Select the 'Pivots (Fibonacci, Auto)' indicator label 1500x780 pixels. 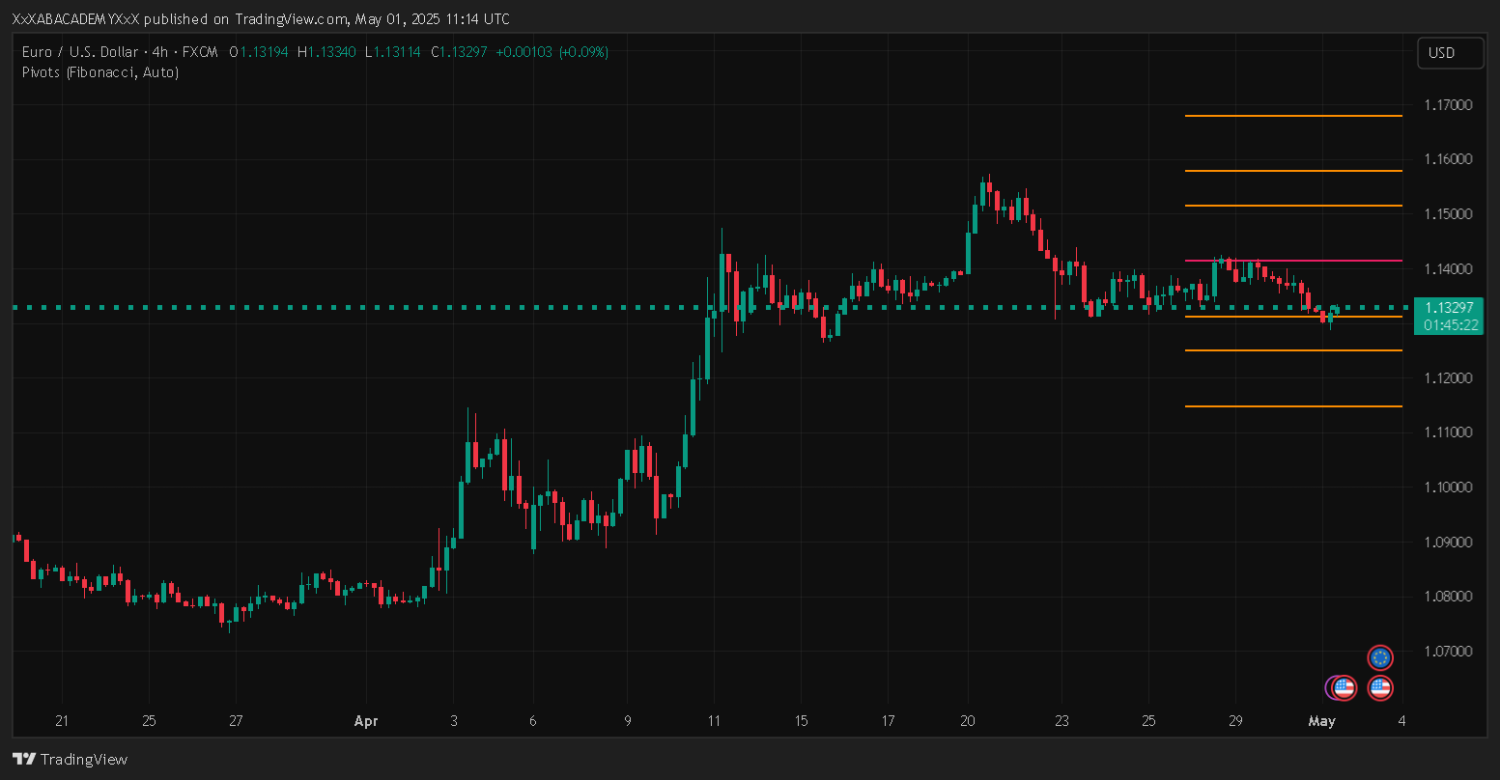pos(100,72)
